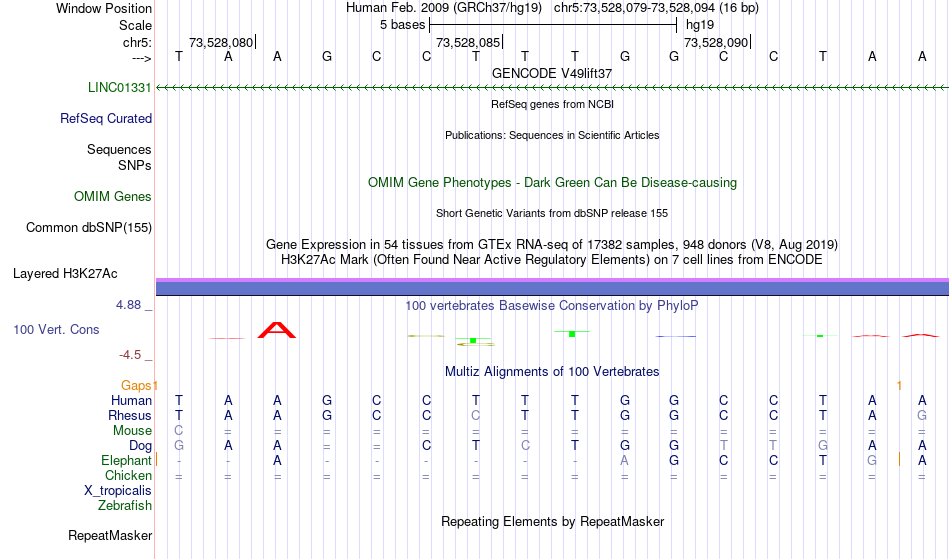Image resolution: width=950 pixels, height=559 pixels.
Task: Select the Chicken alignment row label
Action: pyautogui.click(x=128, y=475)
